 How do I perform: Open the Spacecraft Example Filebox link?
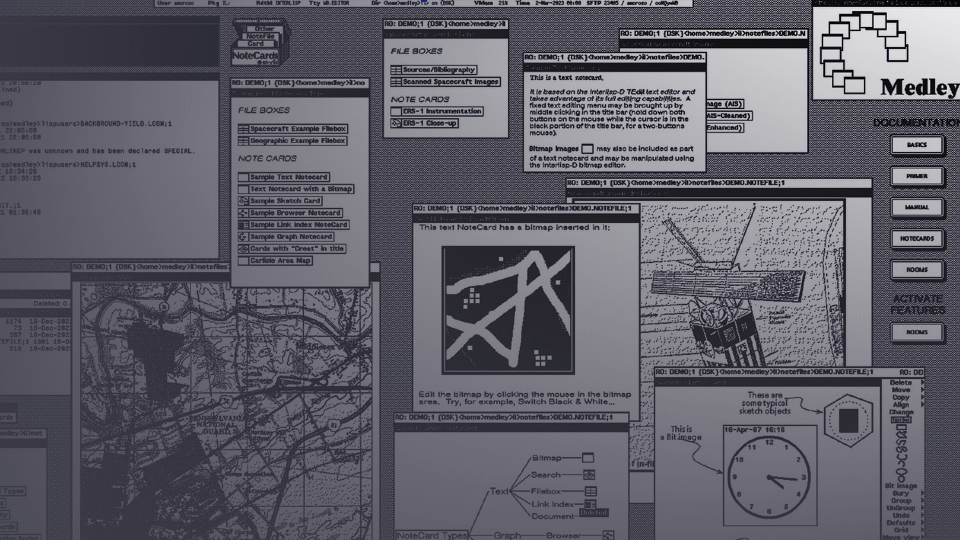click(295, 129)
